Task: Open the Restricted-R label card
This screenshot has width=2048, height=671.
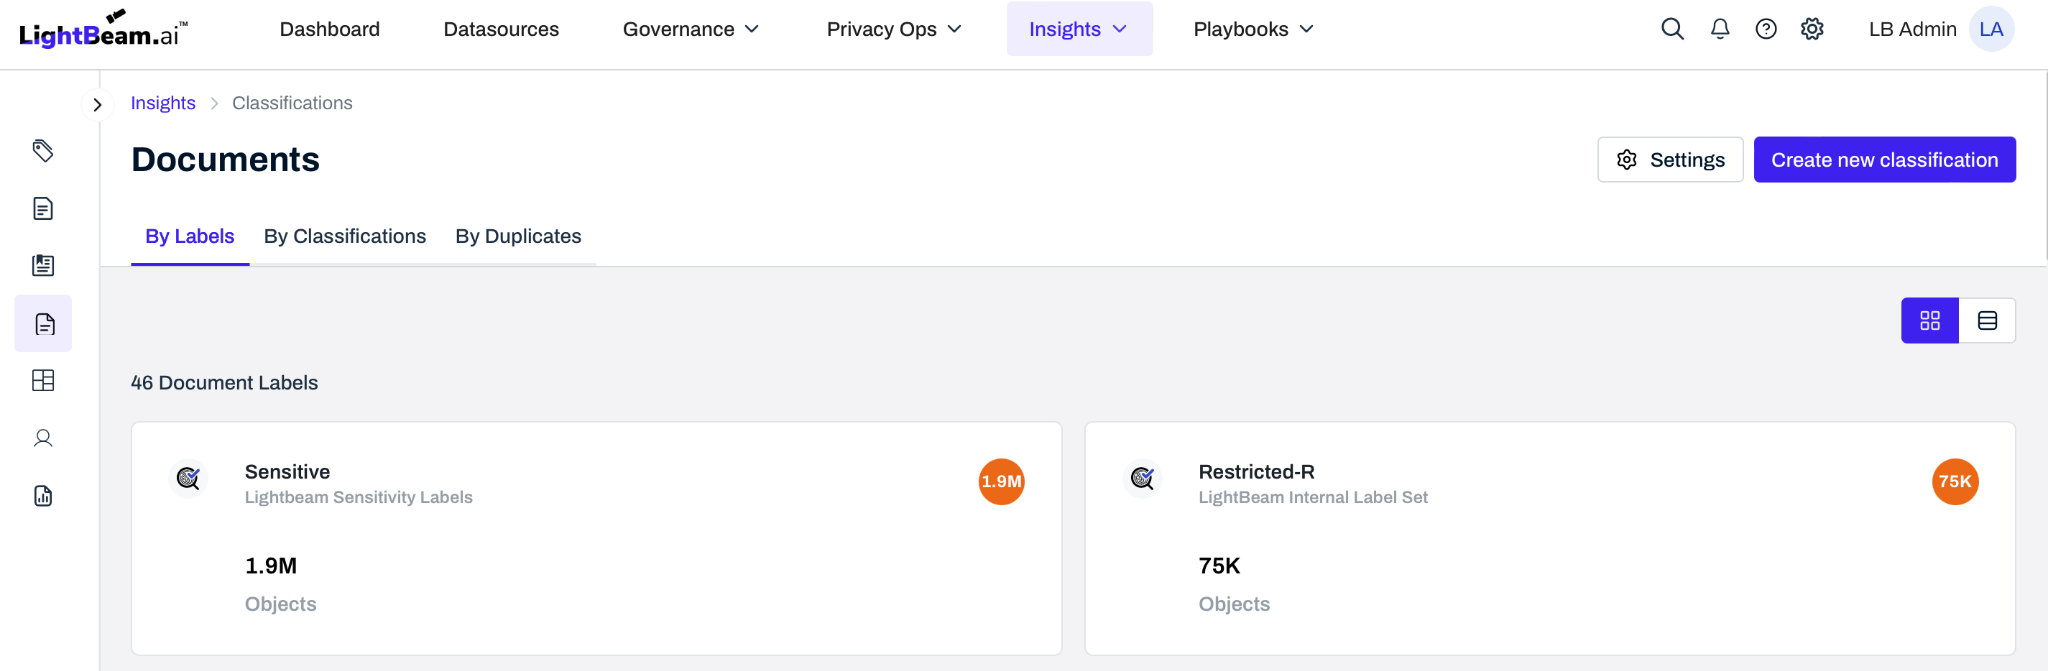Action: (1256, 472)
